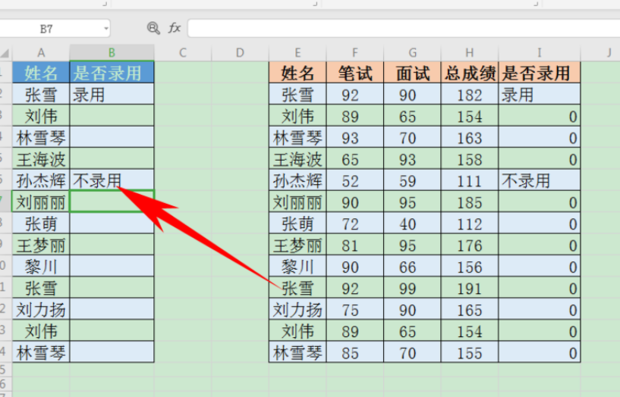Select column H header

pos(469,53)
